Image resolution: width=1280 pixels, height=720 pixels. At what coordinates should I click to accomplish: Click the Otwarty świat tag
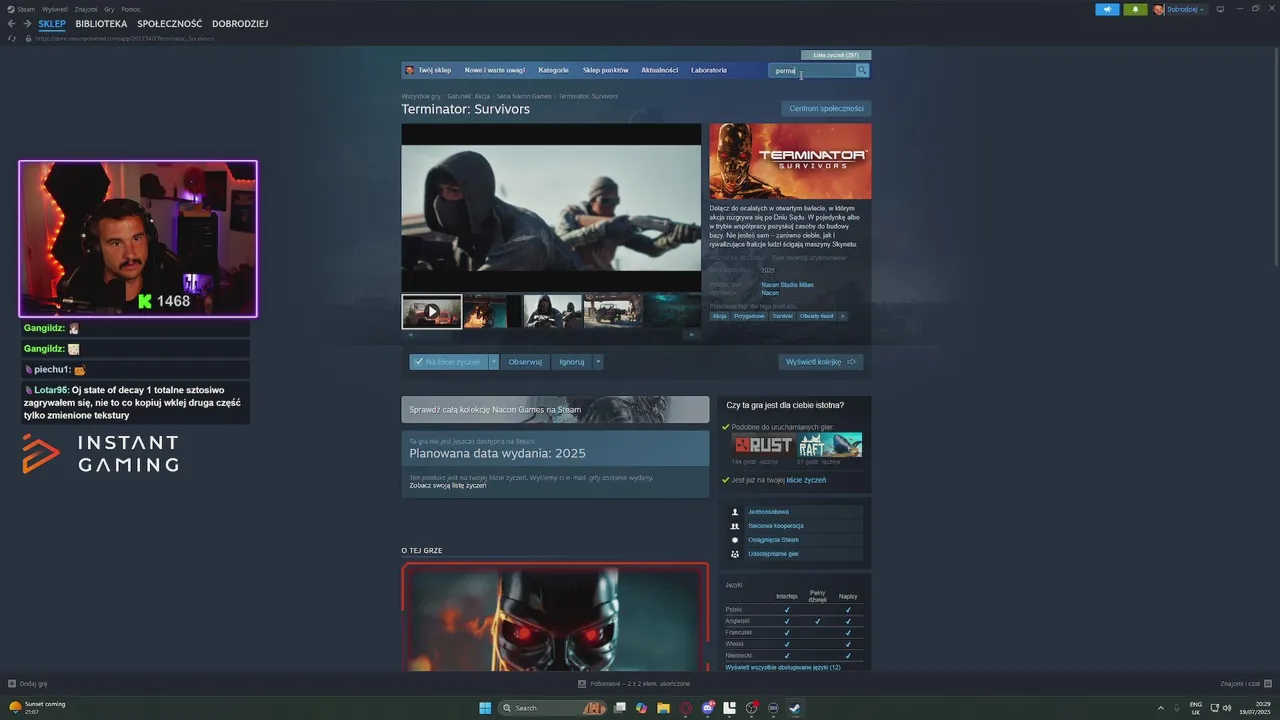817,316
